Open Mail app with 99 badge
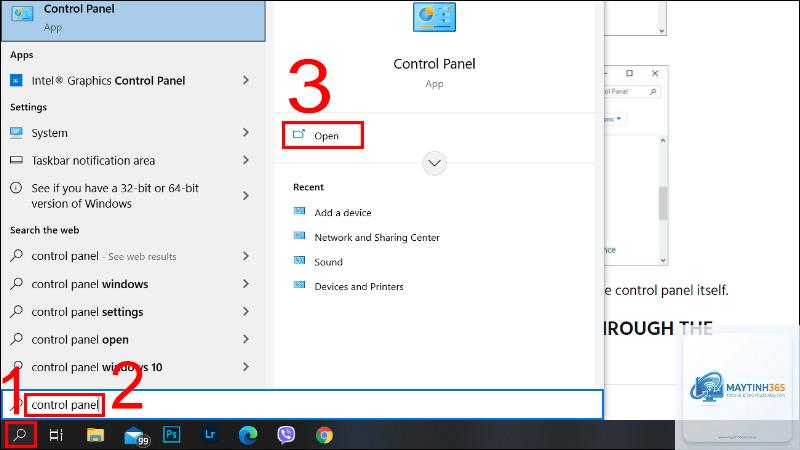The image size is (800, 450). [x=136, y=436]
